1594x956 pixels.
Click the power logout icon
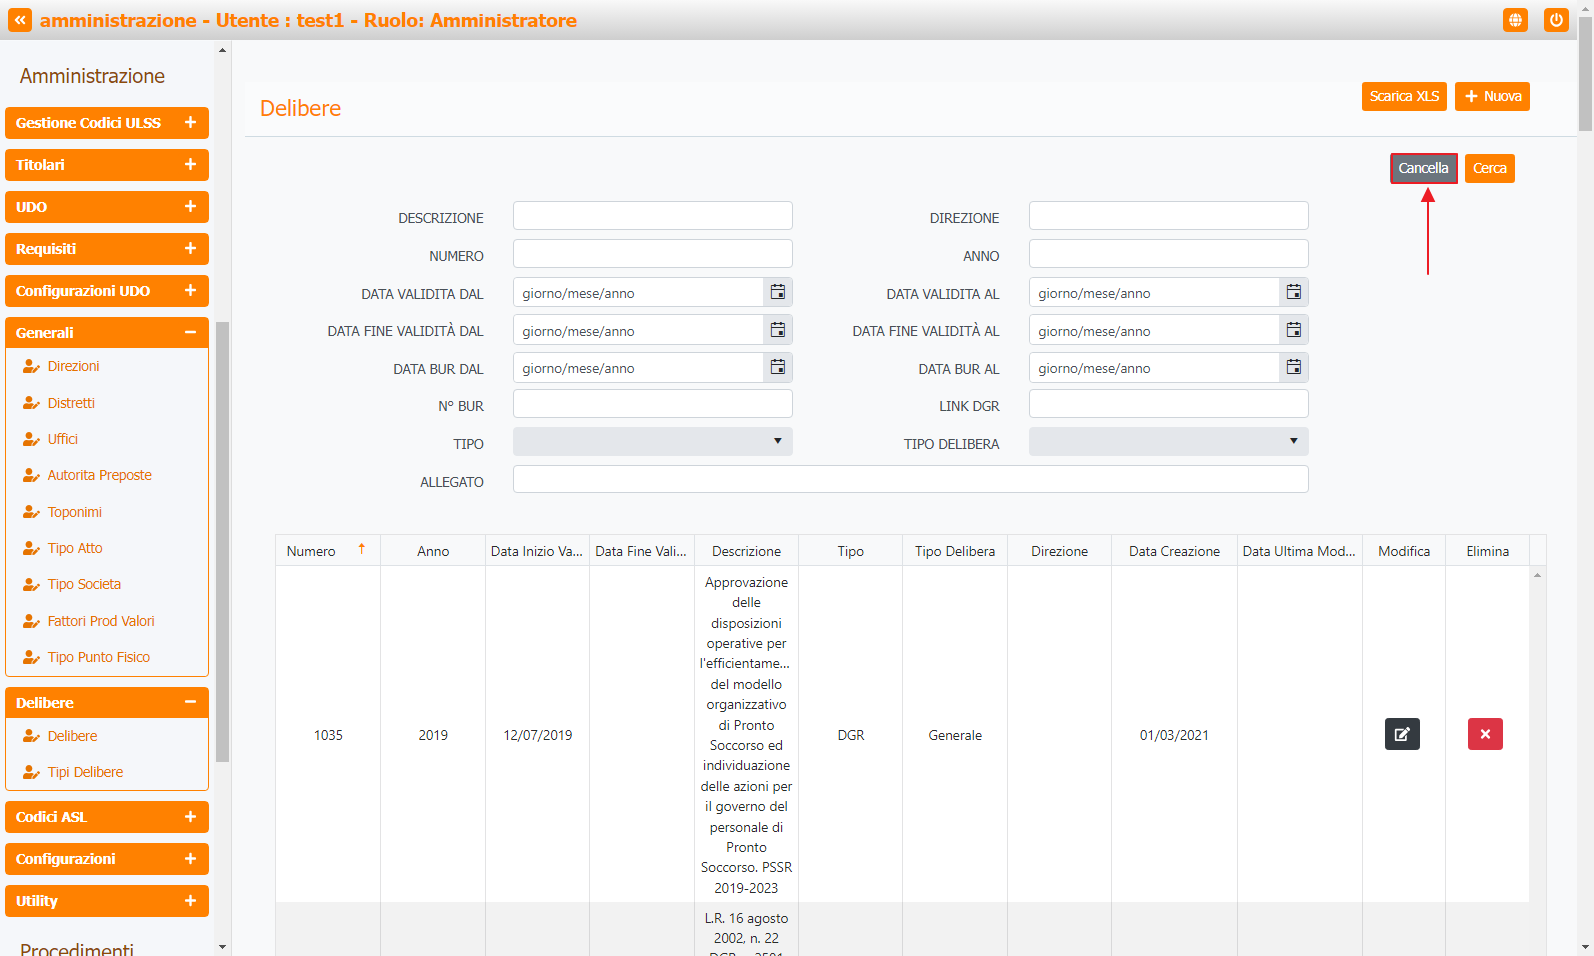click(1555, 20)
